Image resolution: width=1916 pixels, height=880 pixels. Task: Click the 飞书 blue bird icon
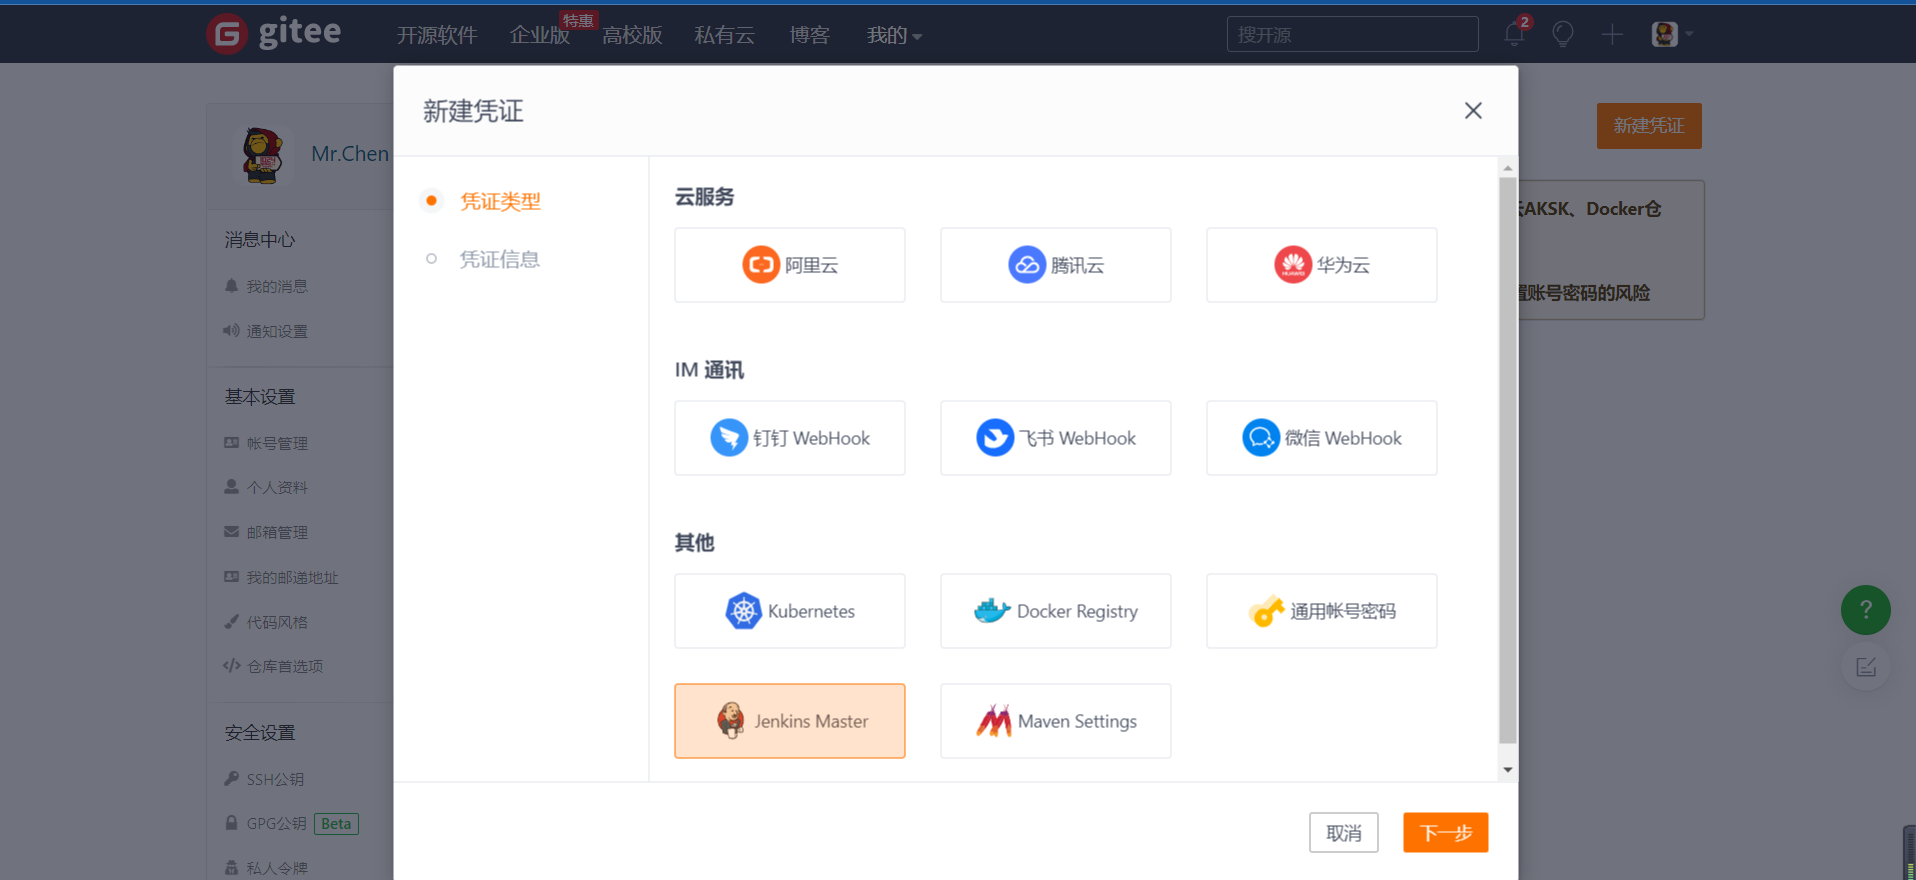[995, 438]
